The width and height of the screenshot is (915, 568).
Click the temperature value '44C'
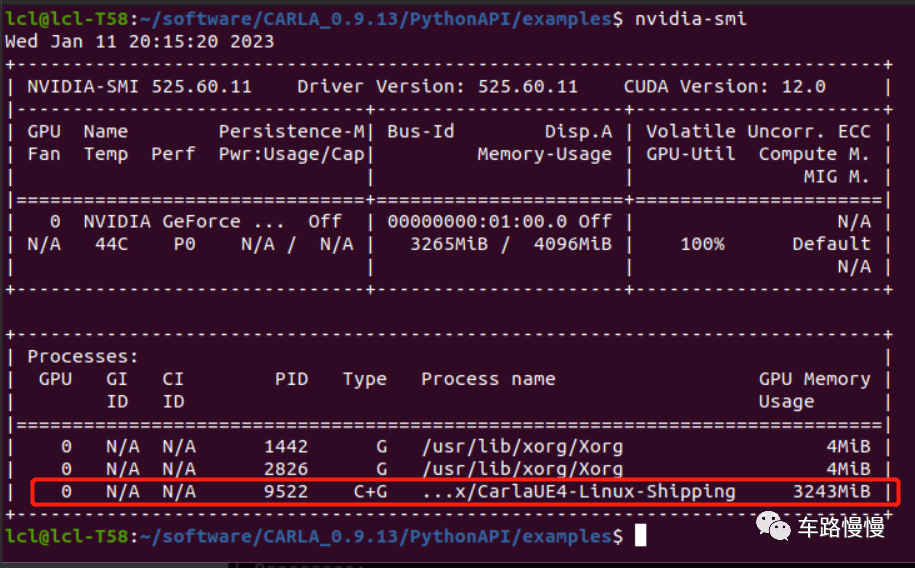(111, 244)
